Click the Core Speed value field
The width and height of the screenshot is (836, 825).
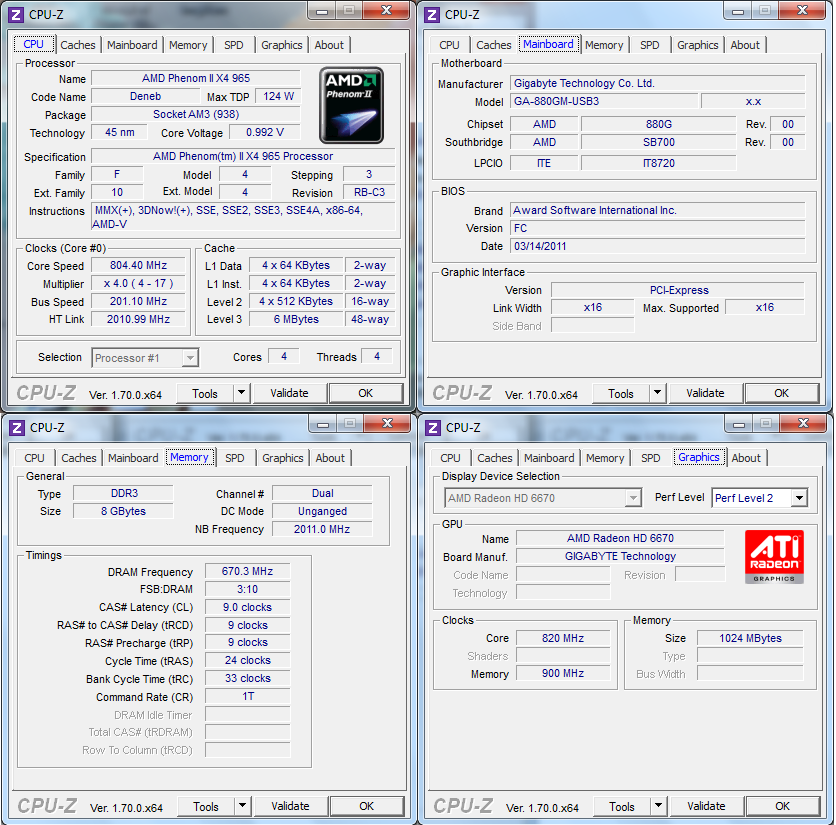click(x=139, y=266)
